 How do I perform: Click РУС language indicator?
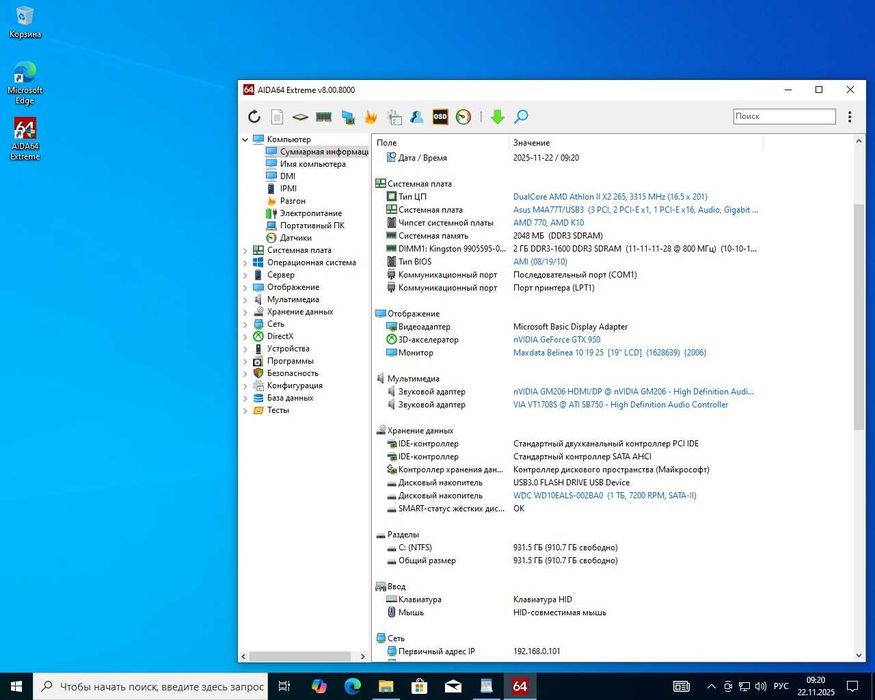coord(781,686)
